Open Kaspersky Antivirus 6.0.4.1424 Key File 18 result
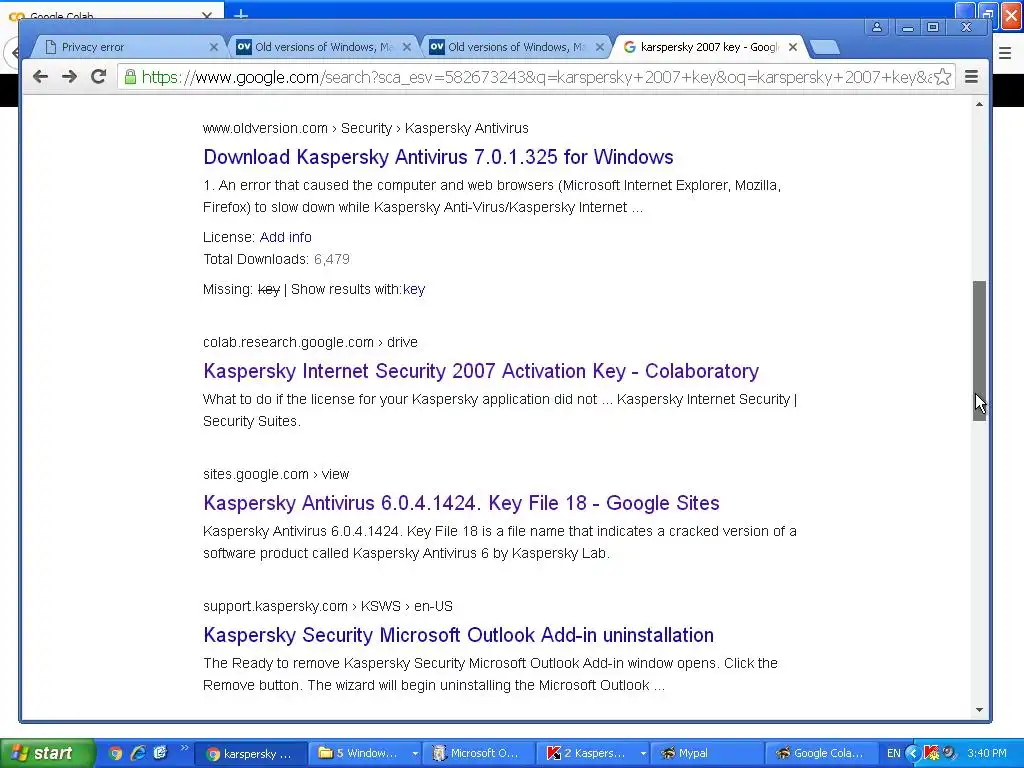The height and width of the screenshot is (768, 1024). [x=461, y=503]
